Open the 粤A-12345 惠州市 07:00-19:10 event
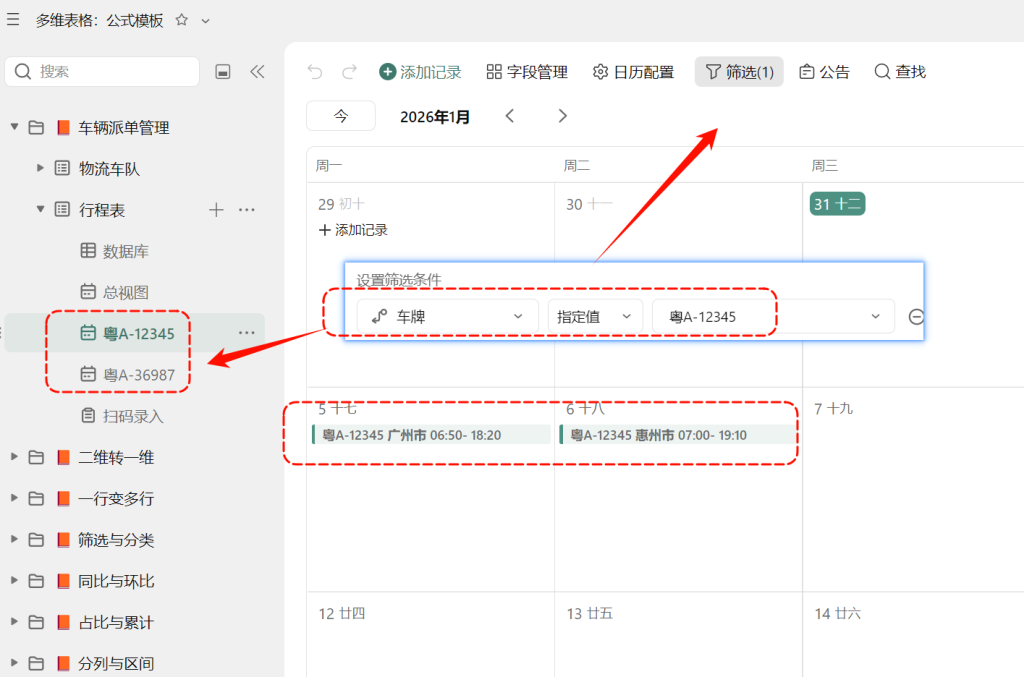This screenshot has height=677, width=1024. tap(679, 435)
